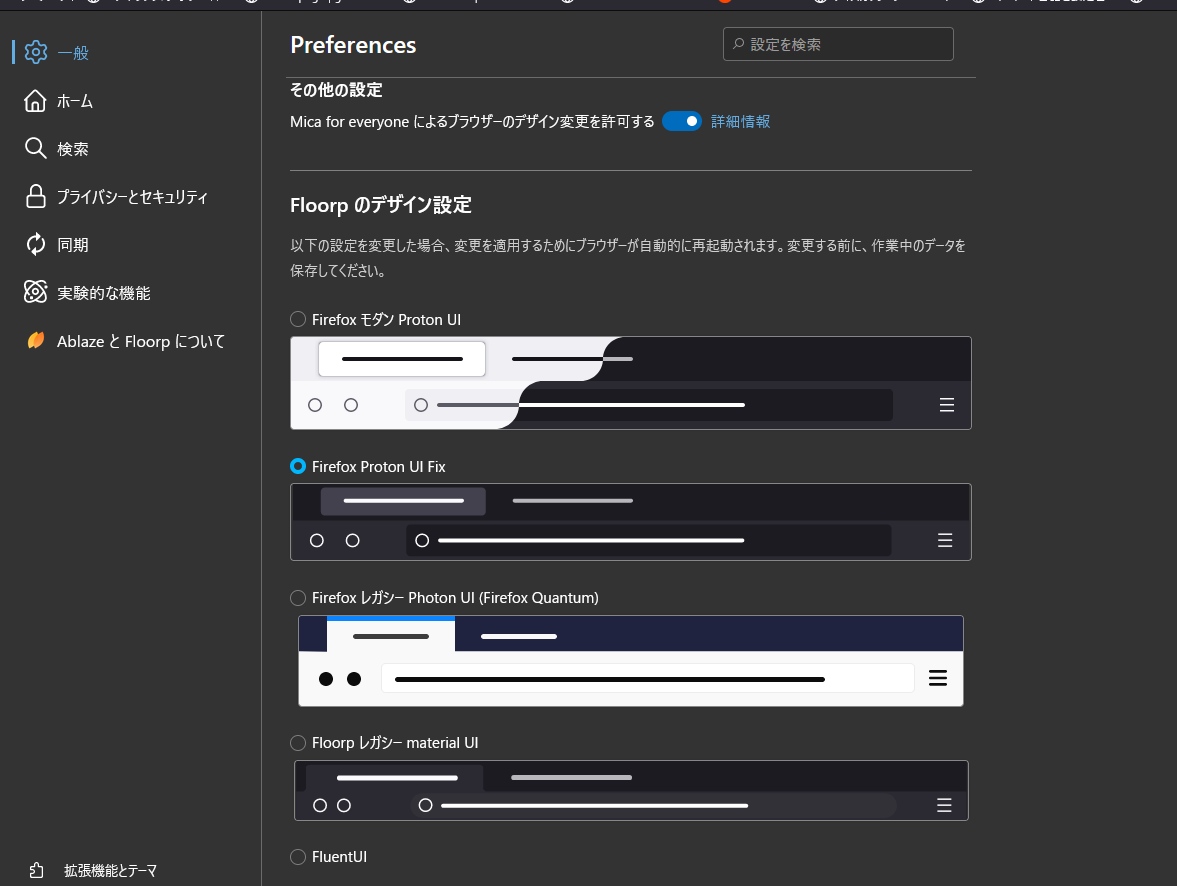Open プライバシーとセキュリティ settings

tap(130, 197)
